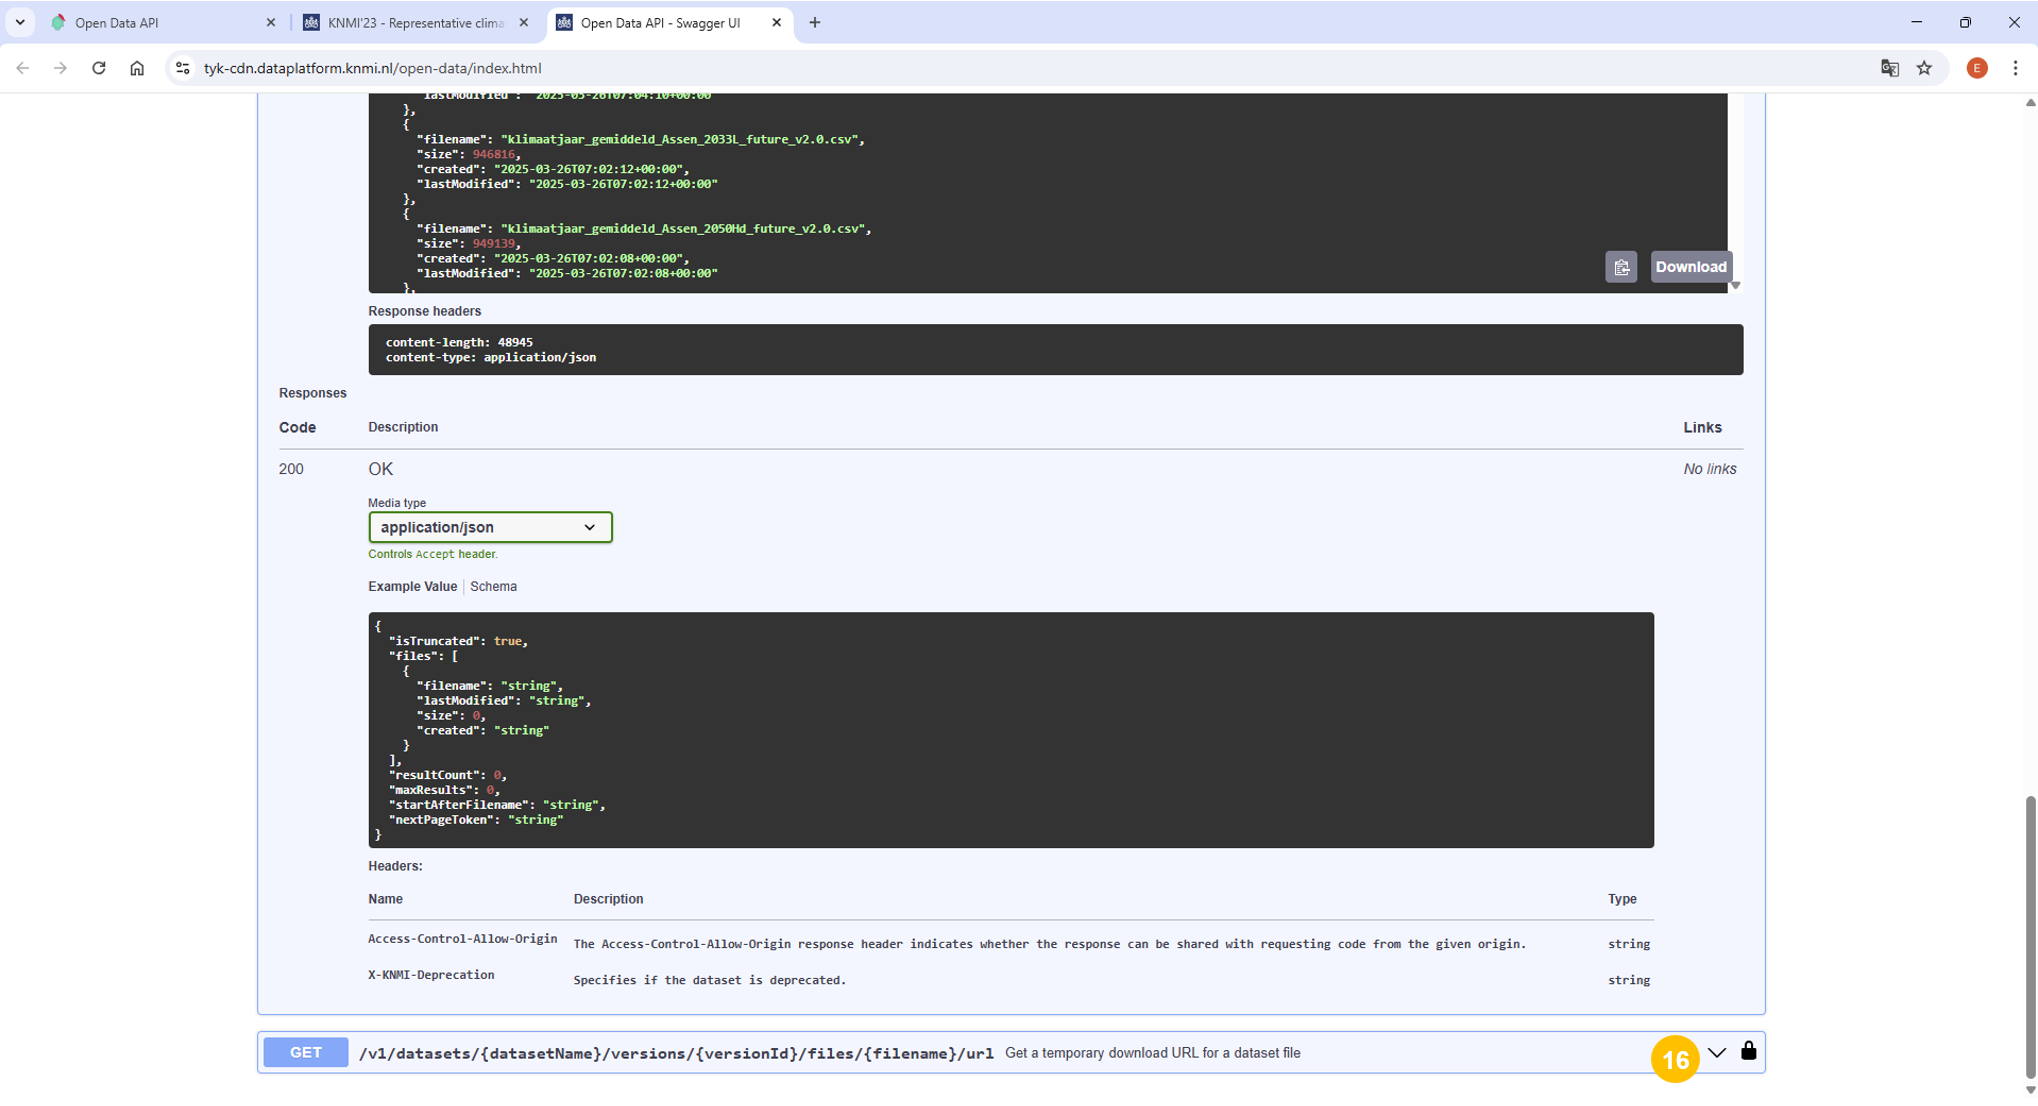Bookmark this page with star icon
2038x1106 pixels.
1924,68
